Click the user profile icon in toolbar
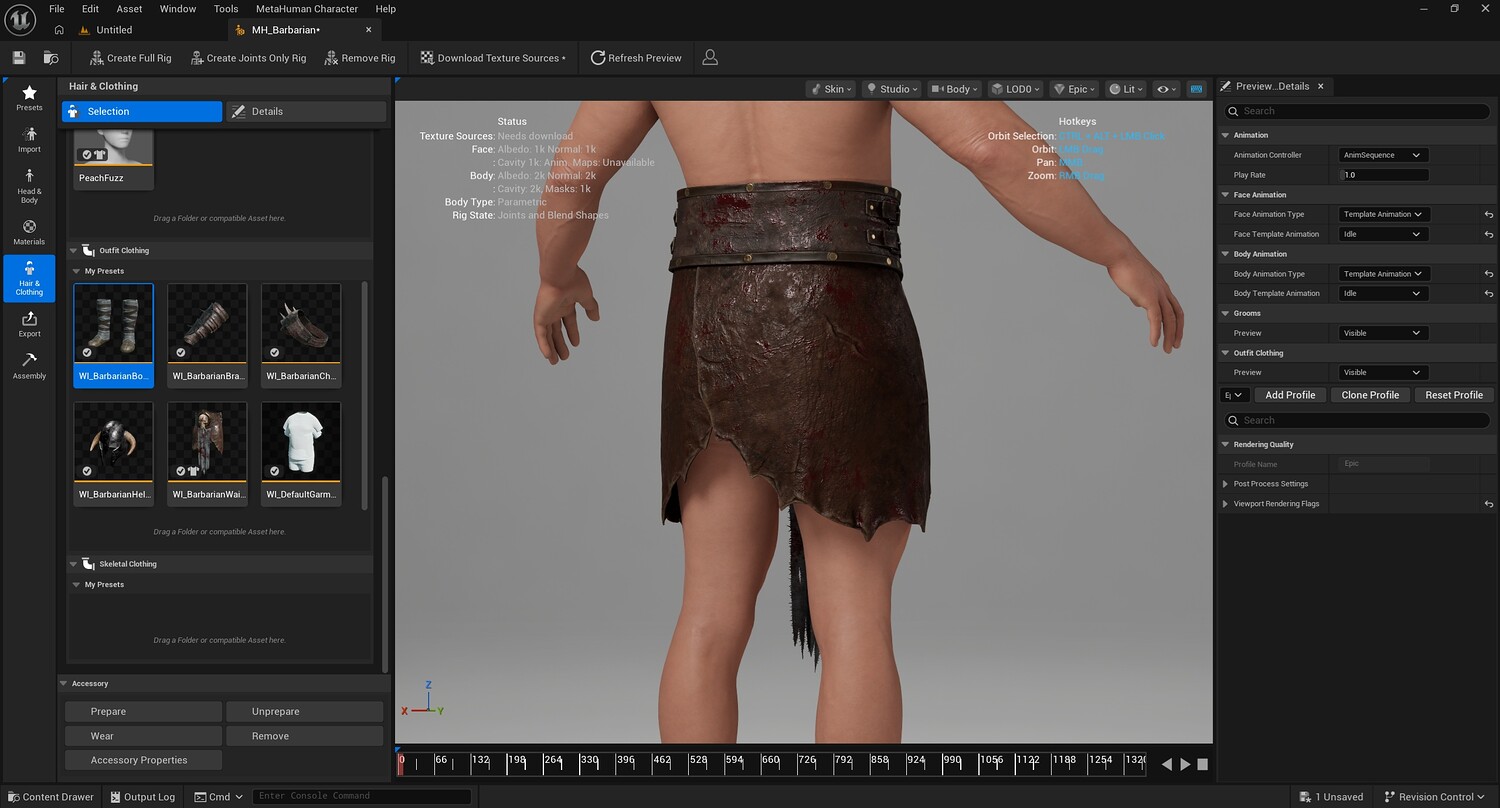 (x=710, y=58)
